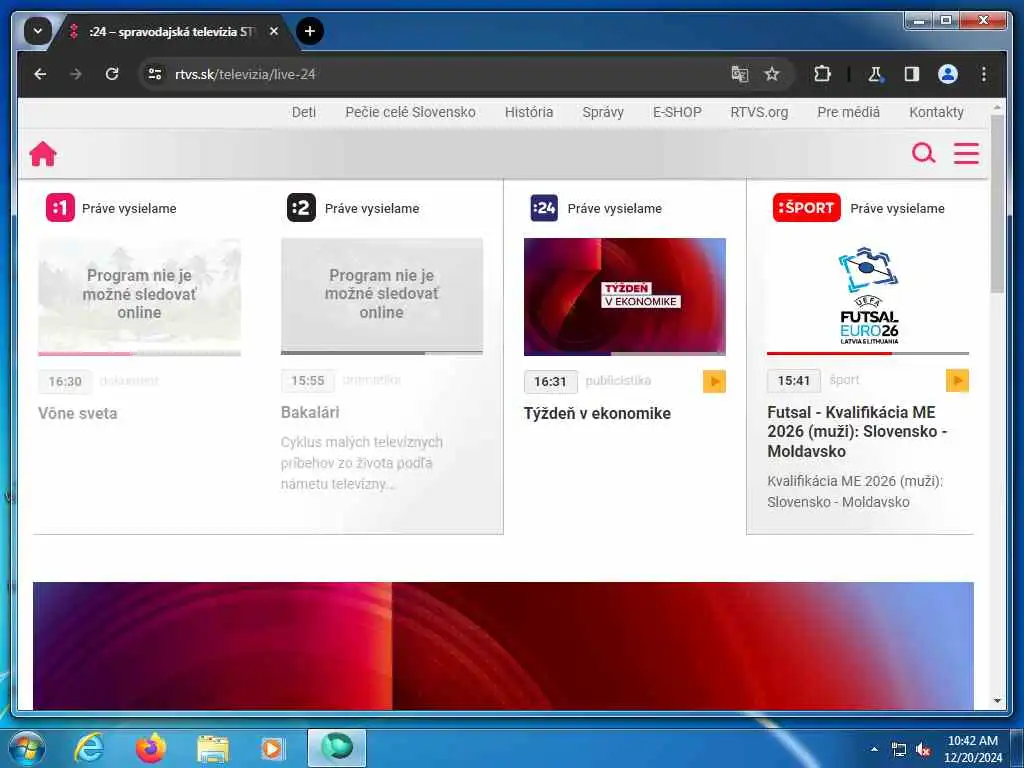Open the RTVS.org link

[x=759, y=112]
